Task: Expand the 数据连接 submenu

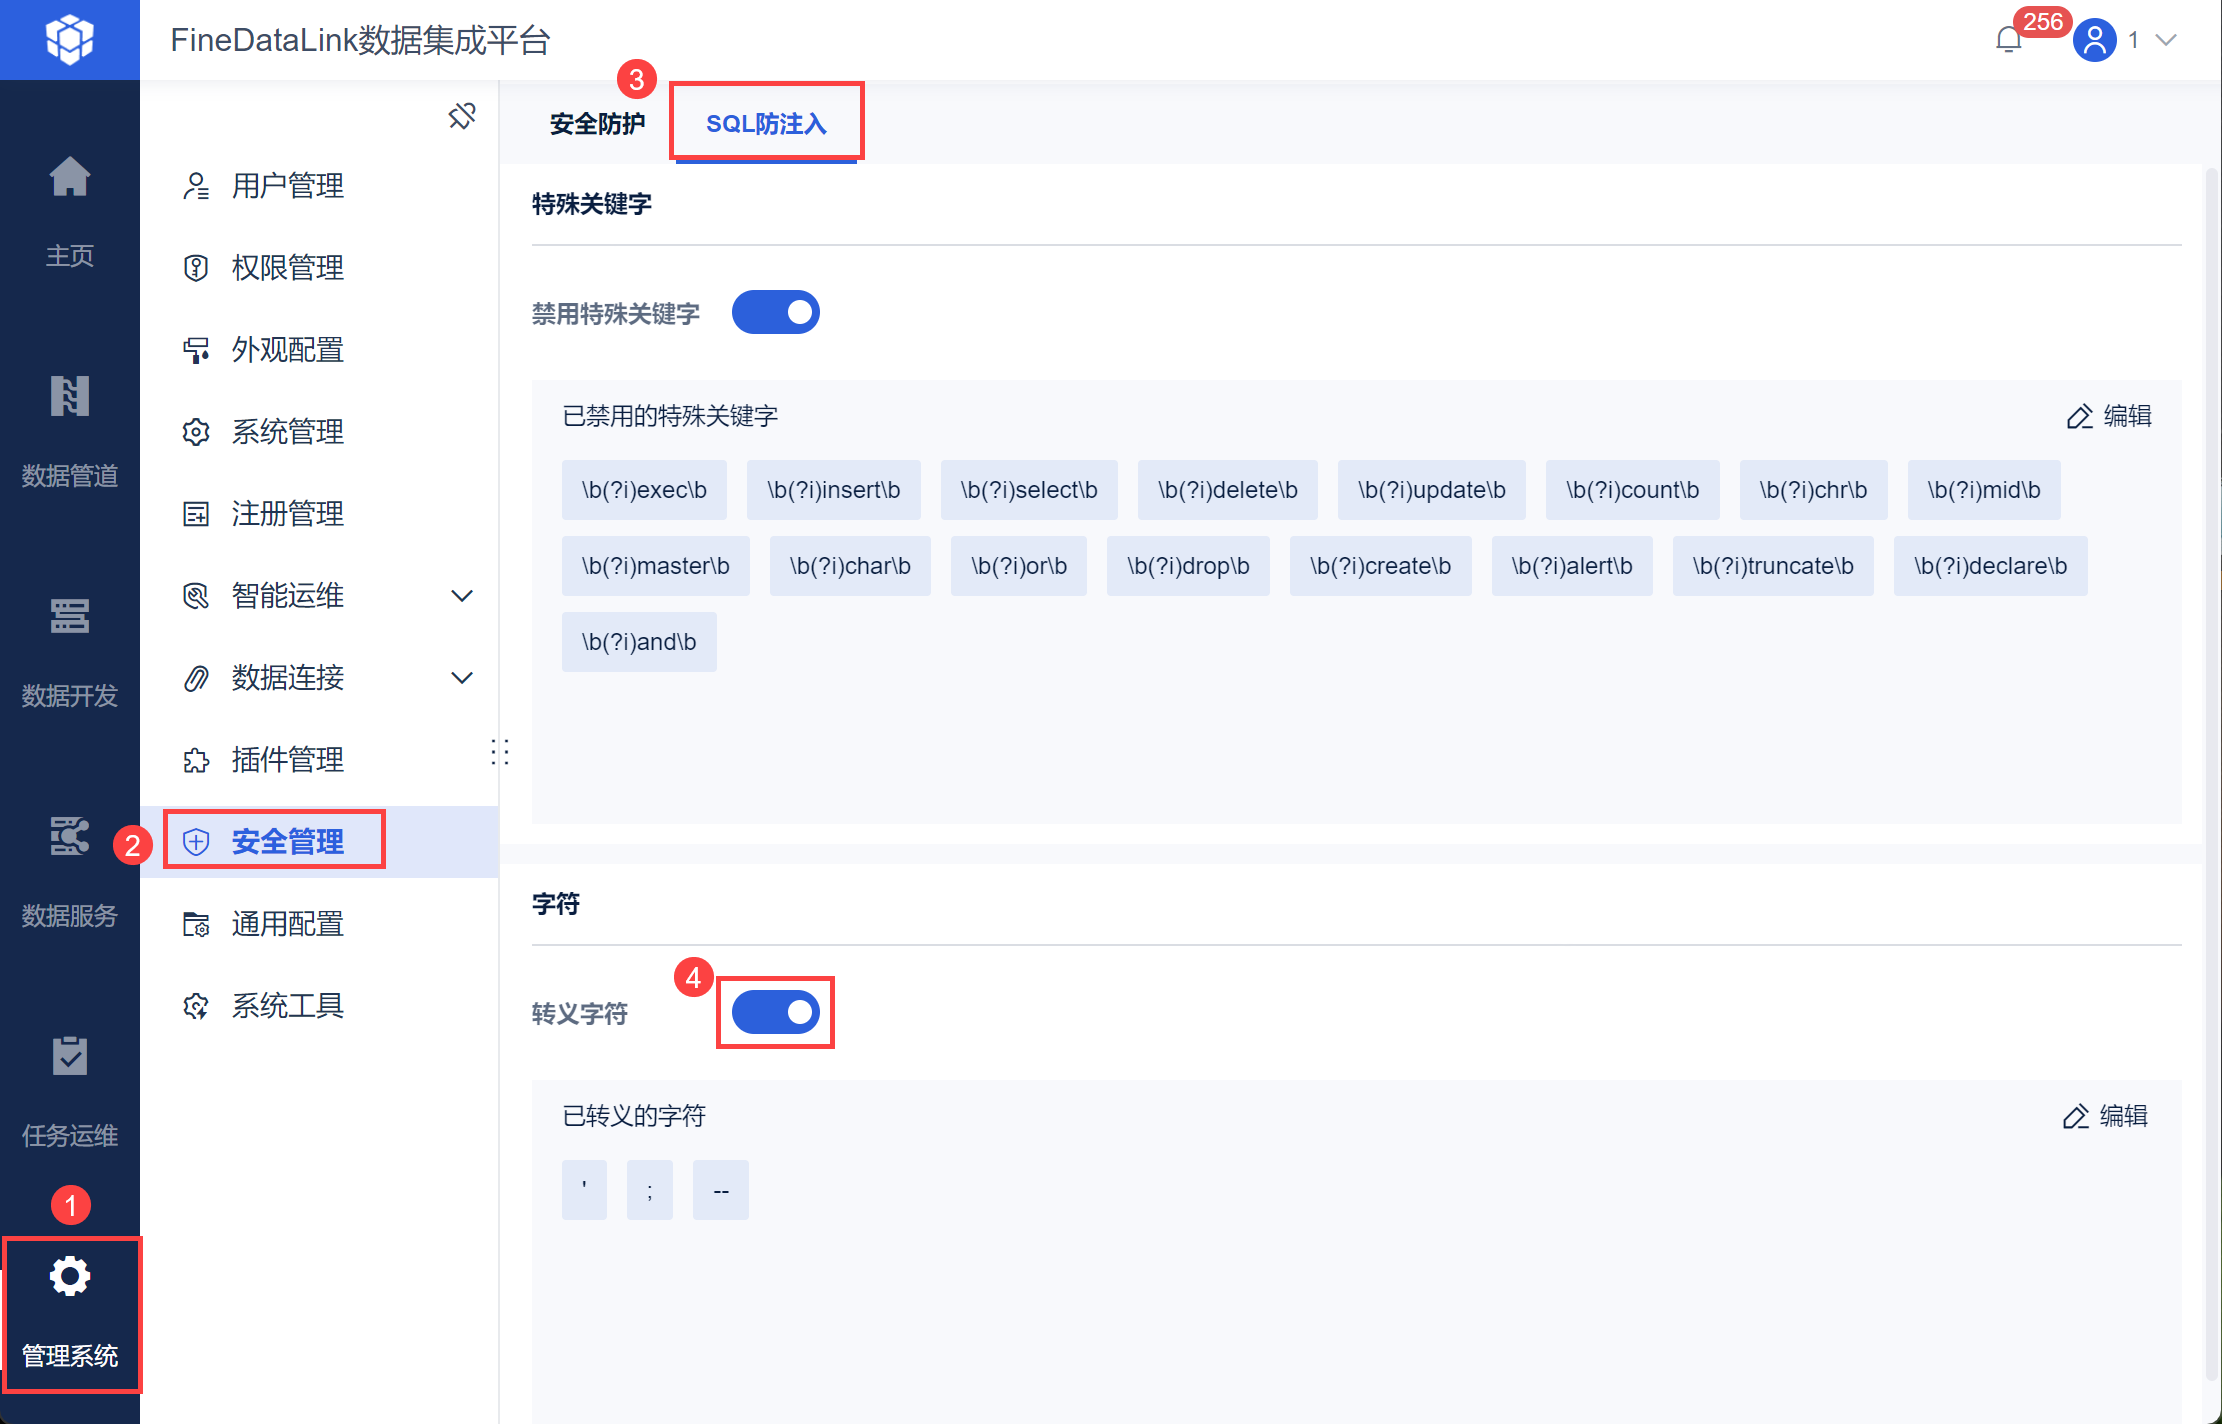Action: pyautogui.click(x=461, y=678)
